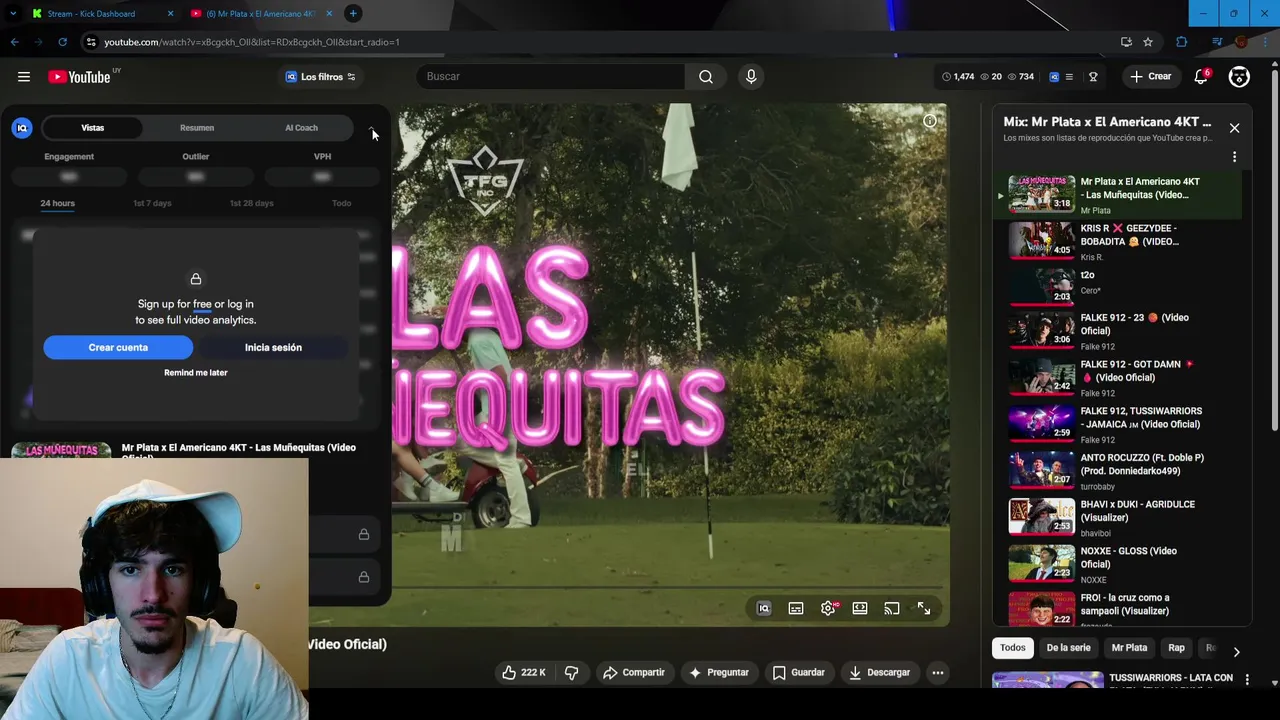
Task: Click the Descargar button
Action: [879, 673]
